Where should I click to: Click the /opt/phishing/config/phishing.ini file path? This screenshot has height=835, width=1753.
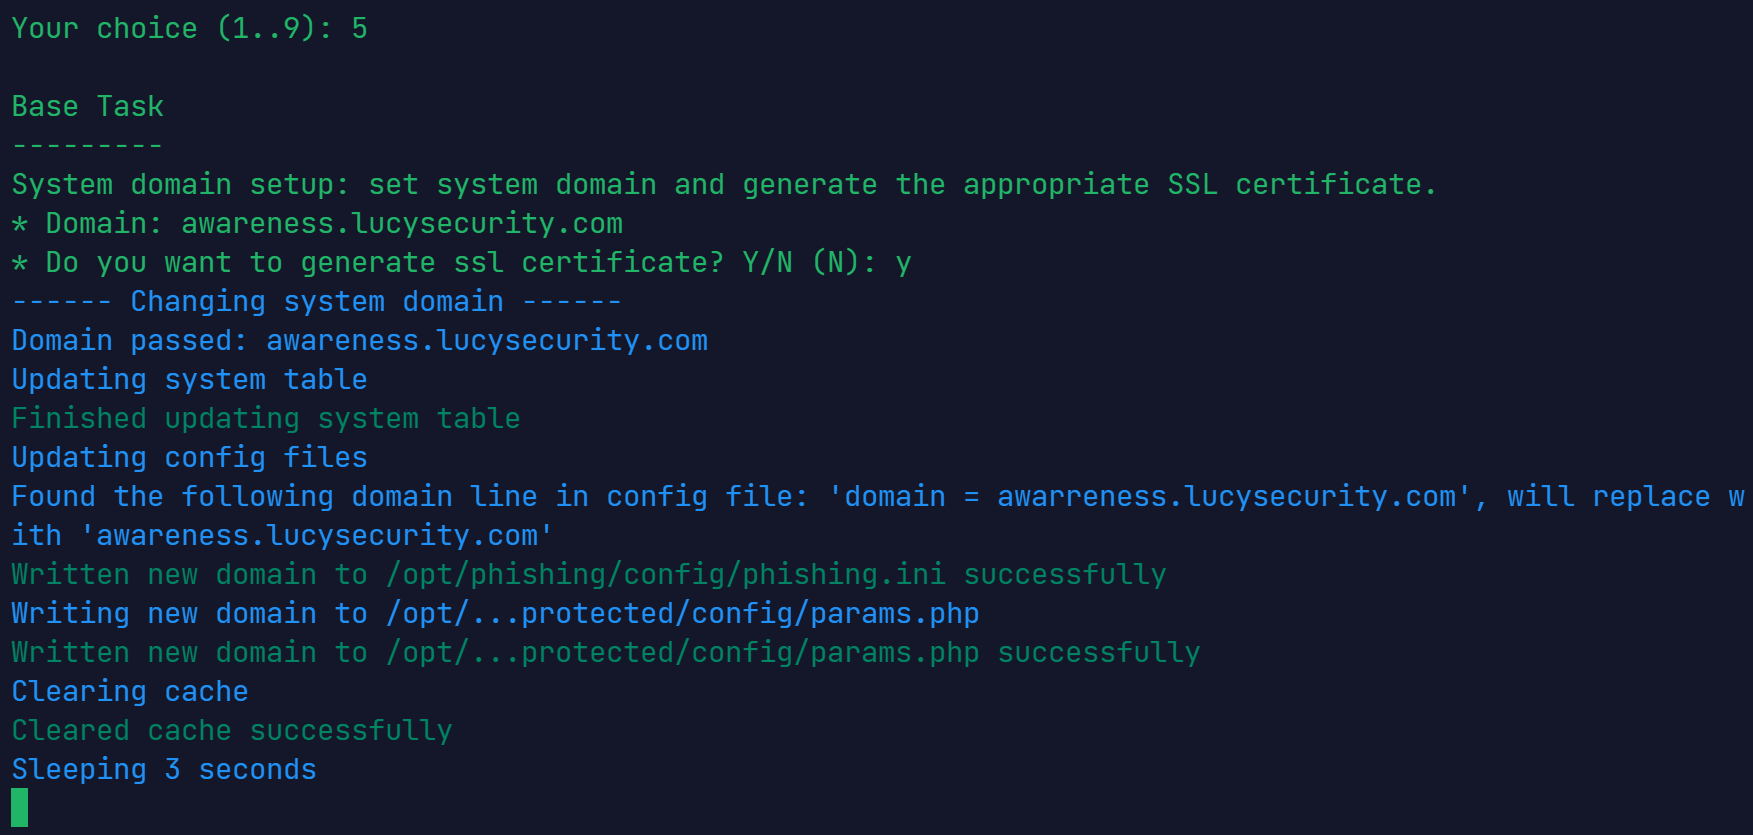tap(666, 575)
